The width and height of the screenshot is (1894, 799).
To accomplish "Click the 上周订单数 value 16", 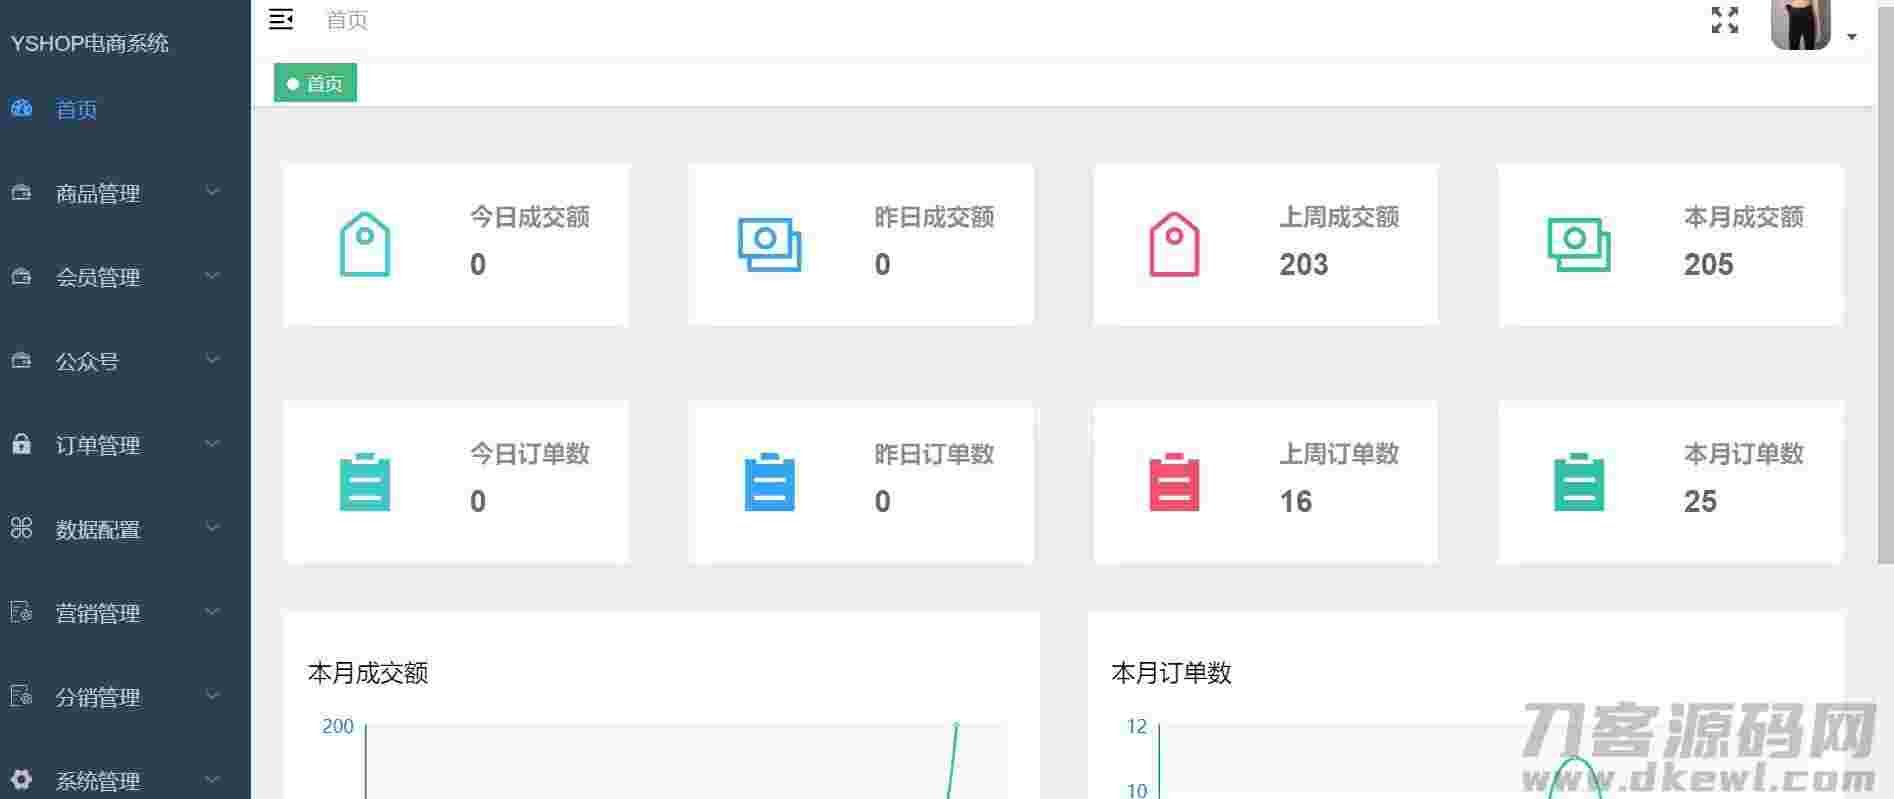I will click(x=1296, y=501).
